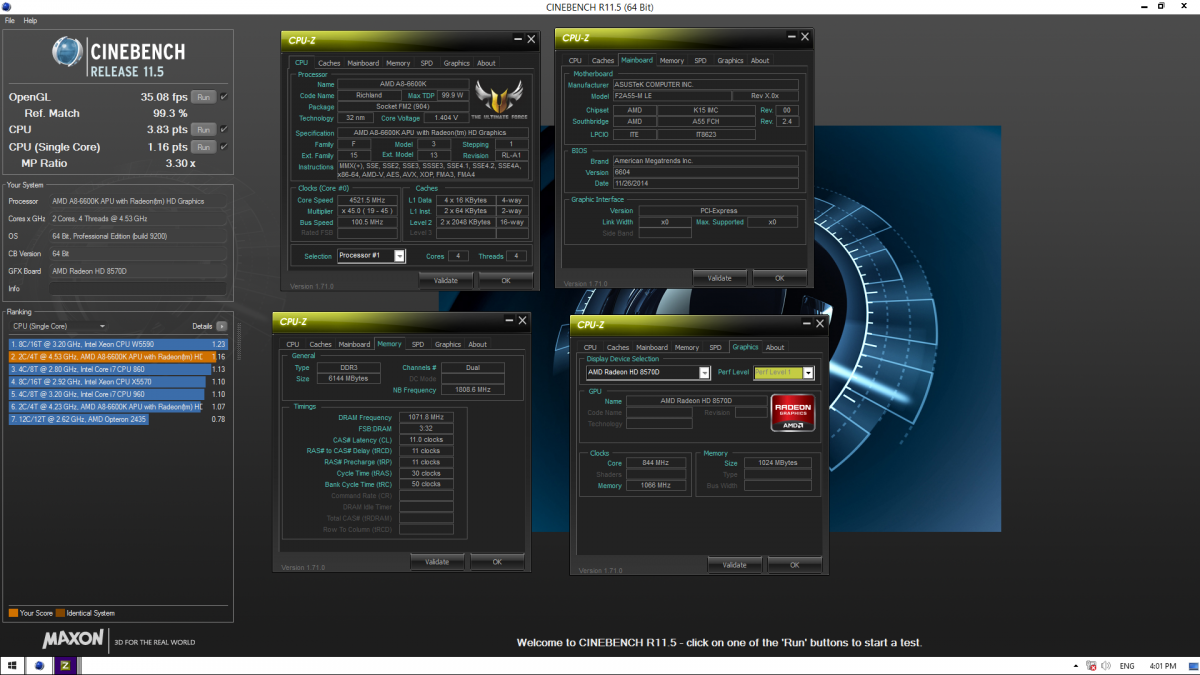Click the Identical System legend swatch

pyautogui.click(x=61, y=613)
